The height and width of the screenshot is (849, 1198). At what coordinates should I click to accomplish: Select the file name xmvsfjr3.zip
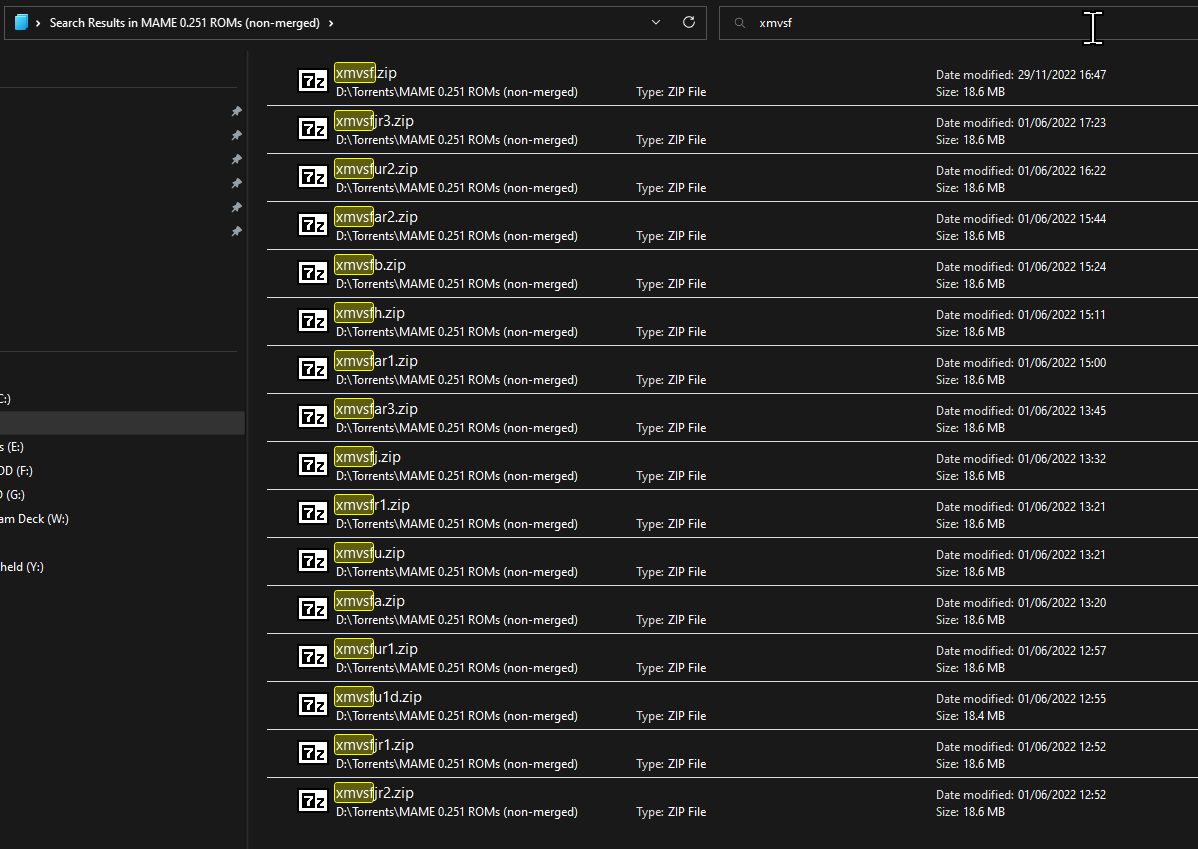pyautogui.click(x=374, y=121)
